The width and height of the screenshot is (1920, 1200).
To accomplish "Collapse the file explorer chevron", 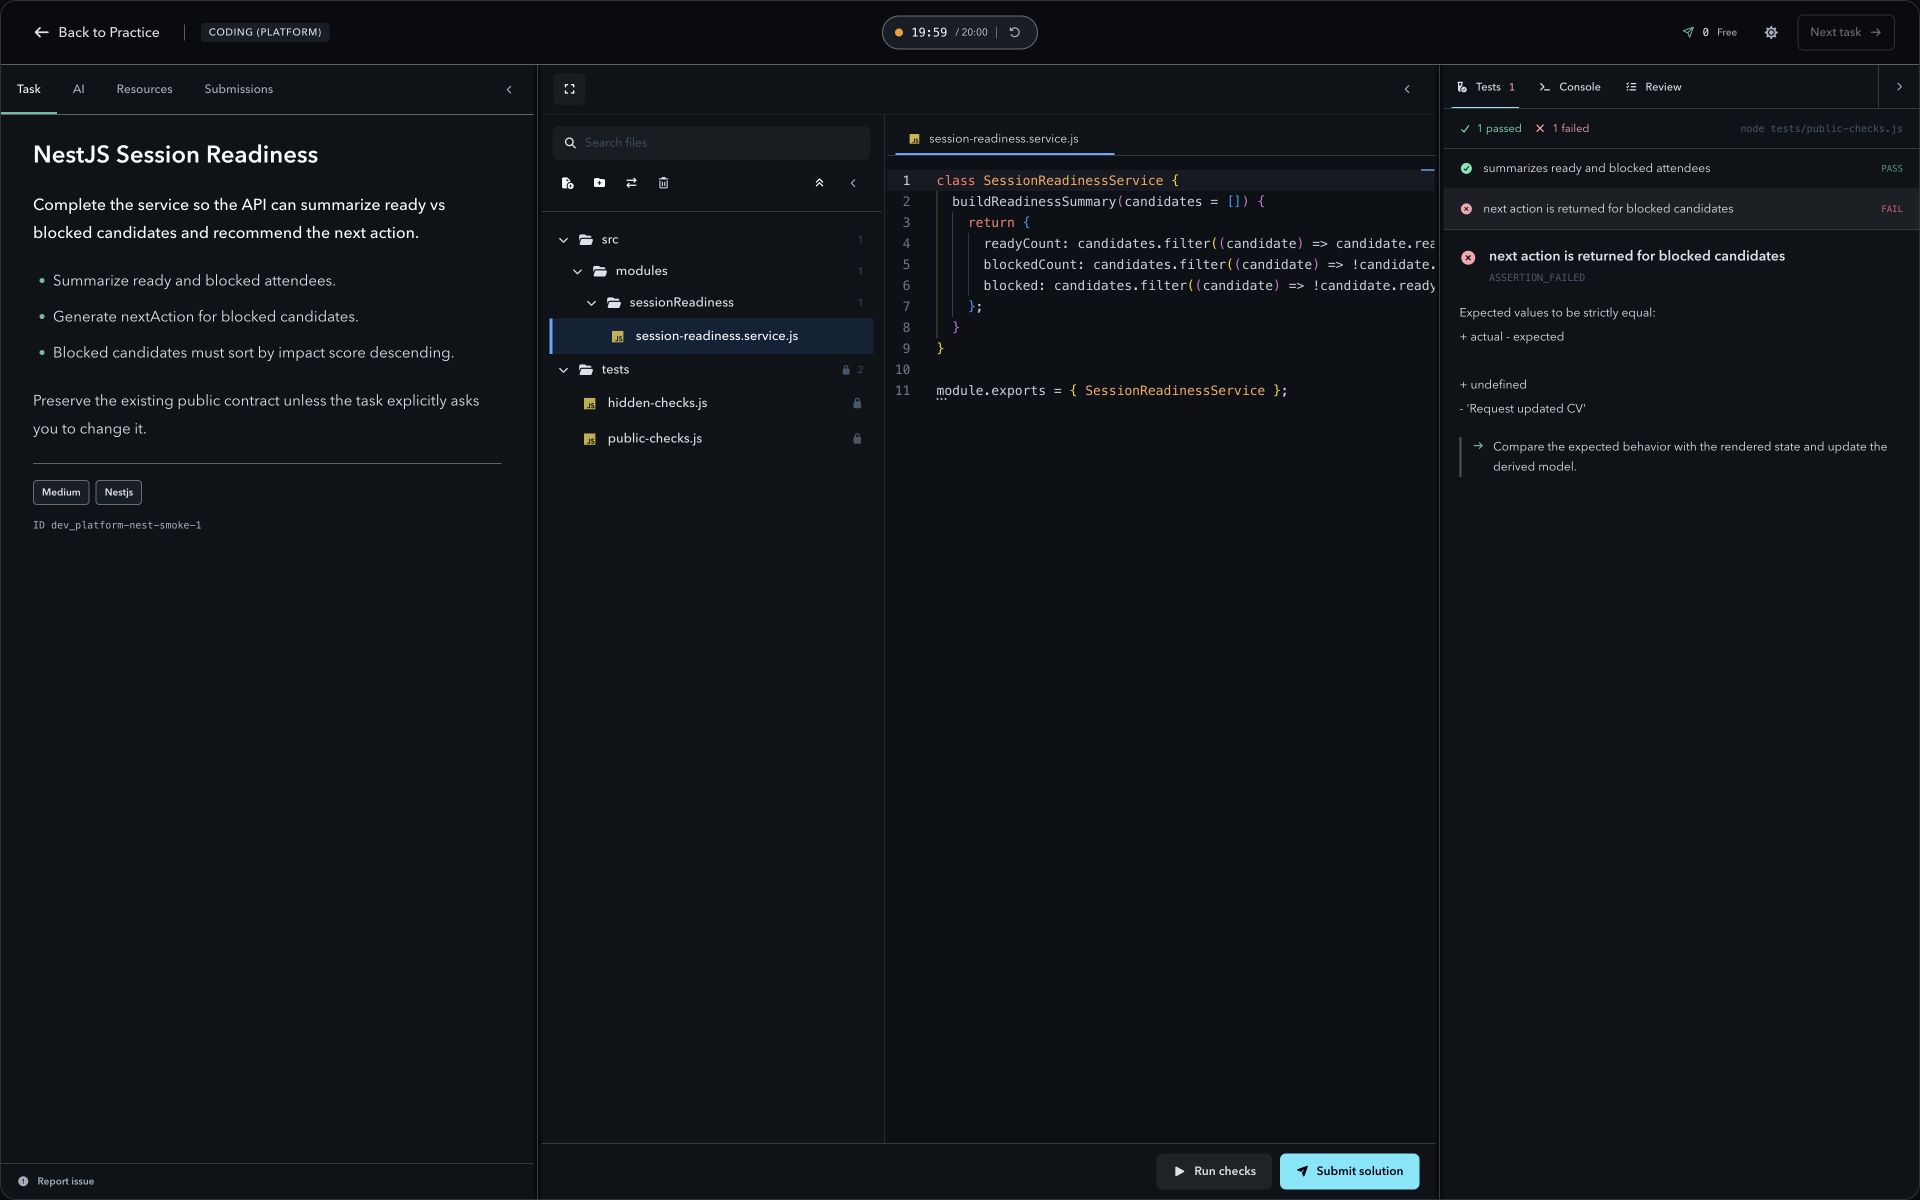I will coord(853,183).
